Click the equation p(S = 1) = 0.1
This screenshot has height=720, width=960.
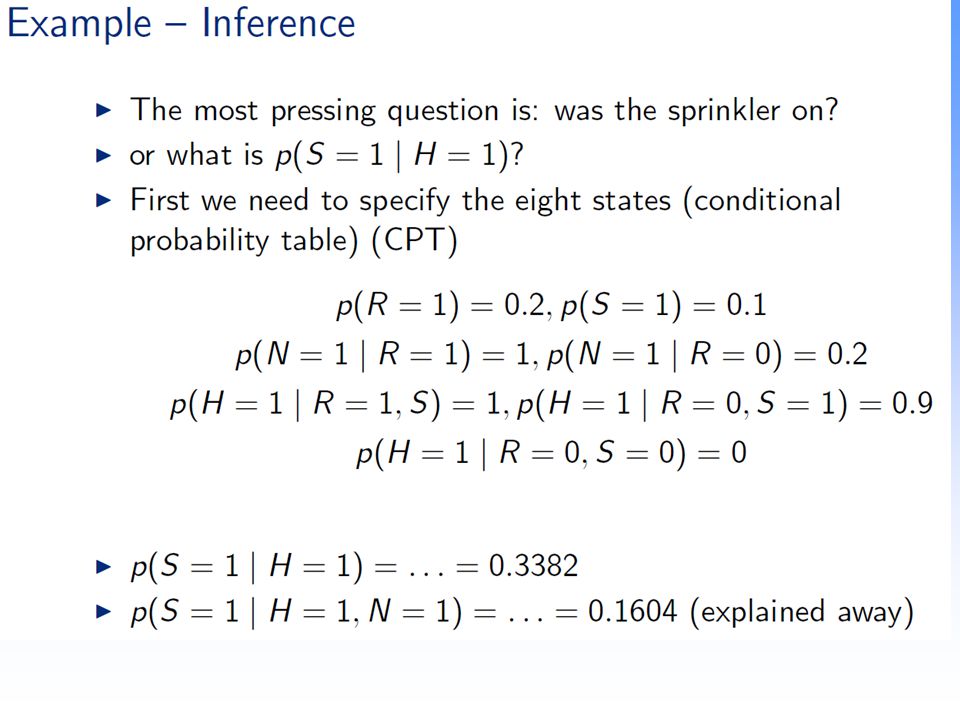(664, 305)
